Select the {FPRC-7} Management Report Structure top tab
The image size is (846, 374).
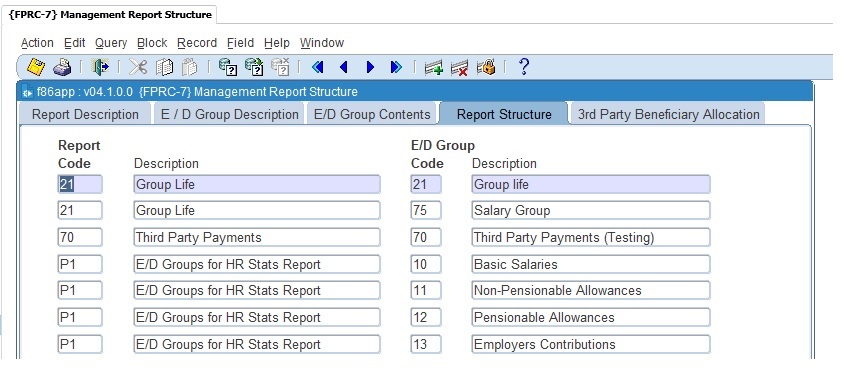pos(110,15)
